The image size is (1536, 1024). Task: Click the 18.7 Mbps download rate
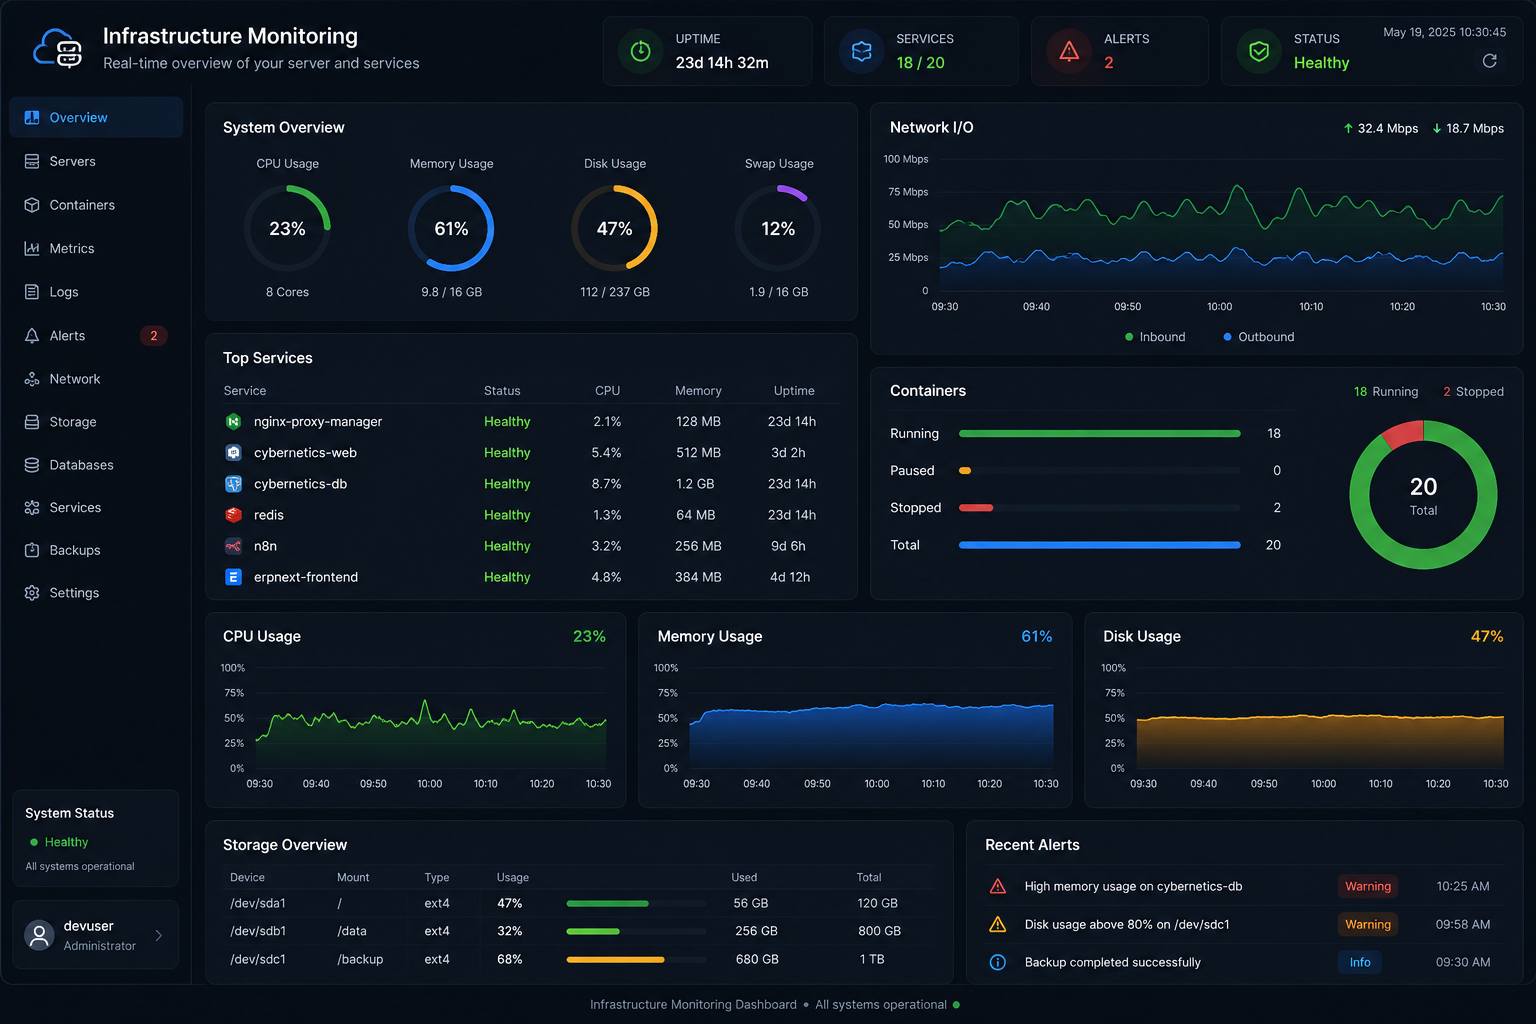tap(1468, 128)
